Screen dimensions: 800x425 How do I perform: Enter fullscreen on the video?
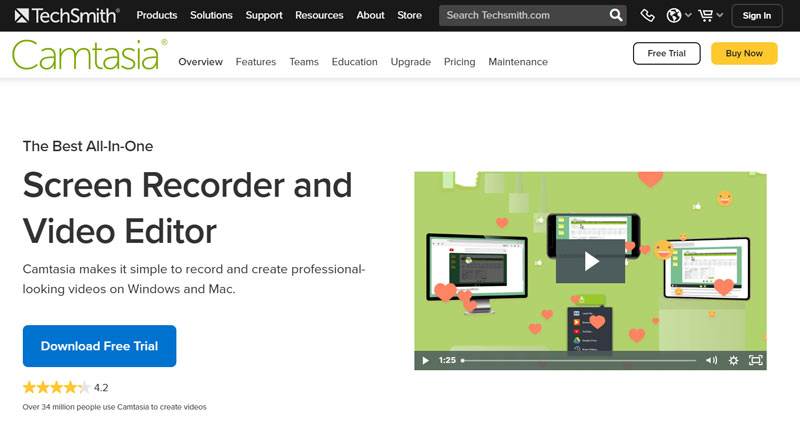click(756, 361)
